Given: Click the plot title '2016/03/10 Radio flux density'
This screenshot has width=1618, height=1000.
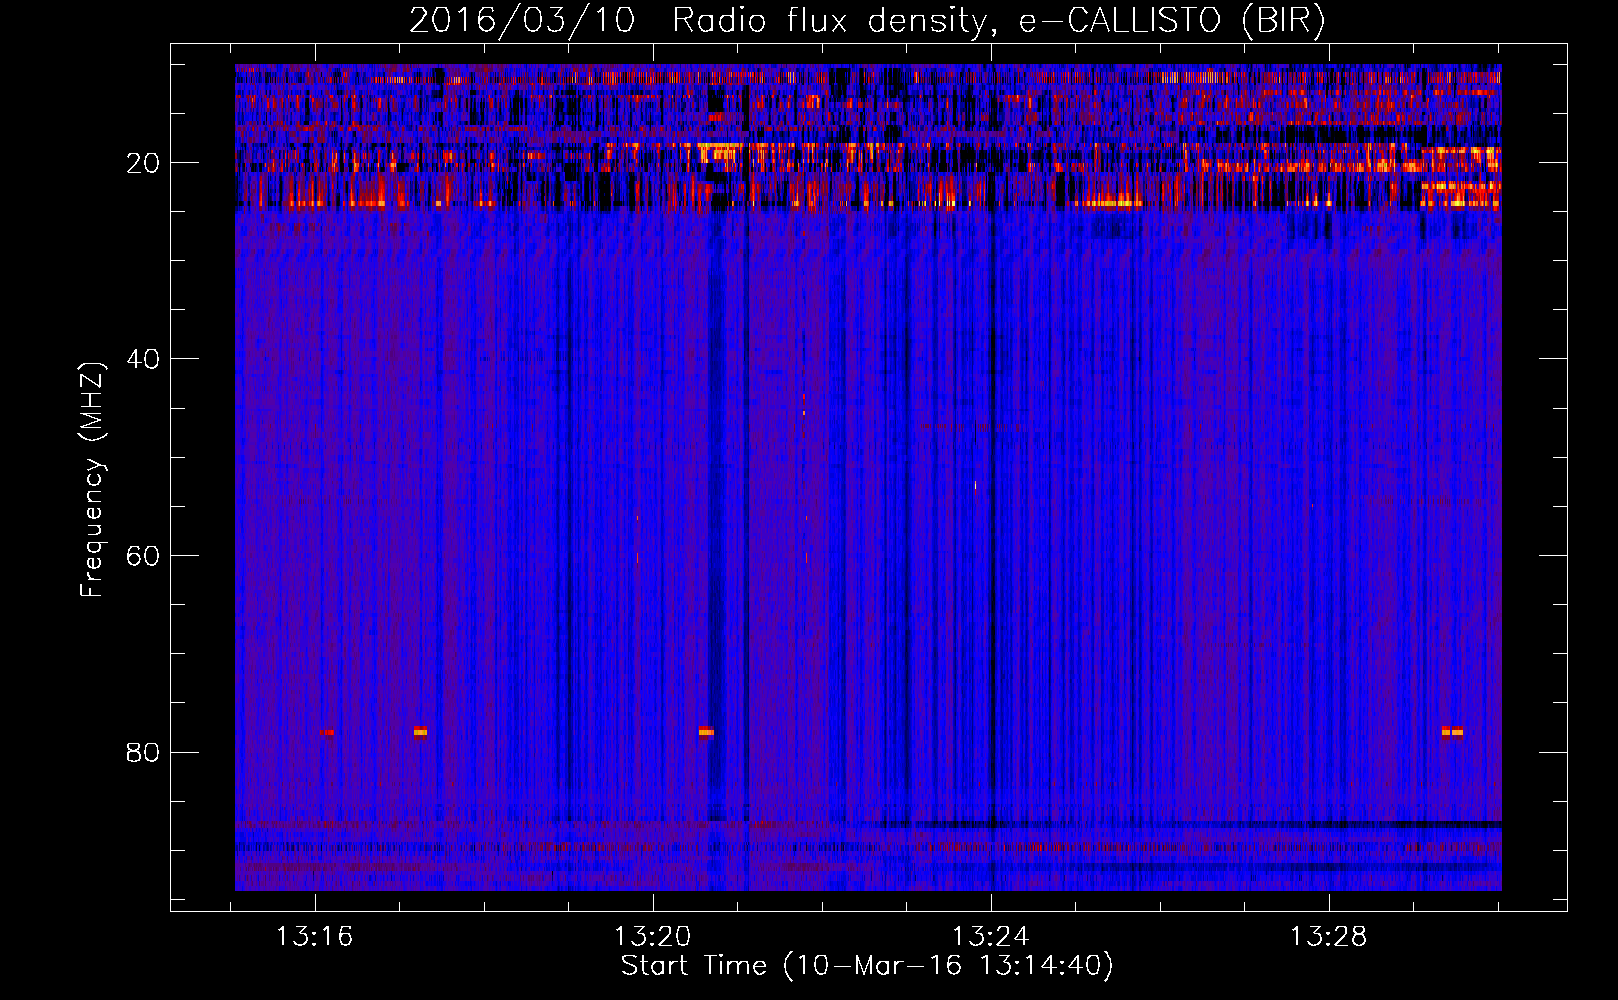Looking at the screenshot, I should (x=866, y=20).
